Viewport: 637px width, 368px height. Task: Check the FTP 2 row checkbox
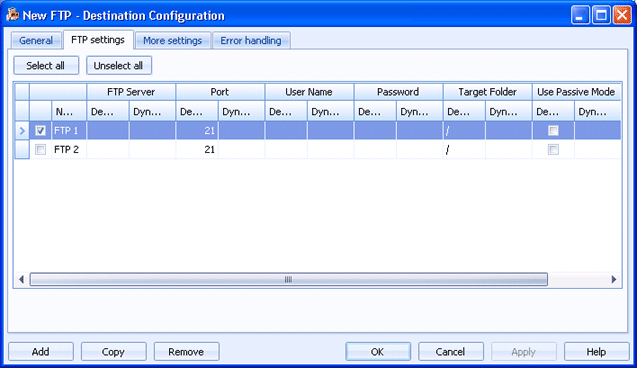coord(40,149)
